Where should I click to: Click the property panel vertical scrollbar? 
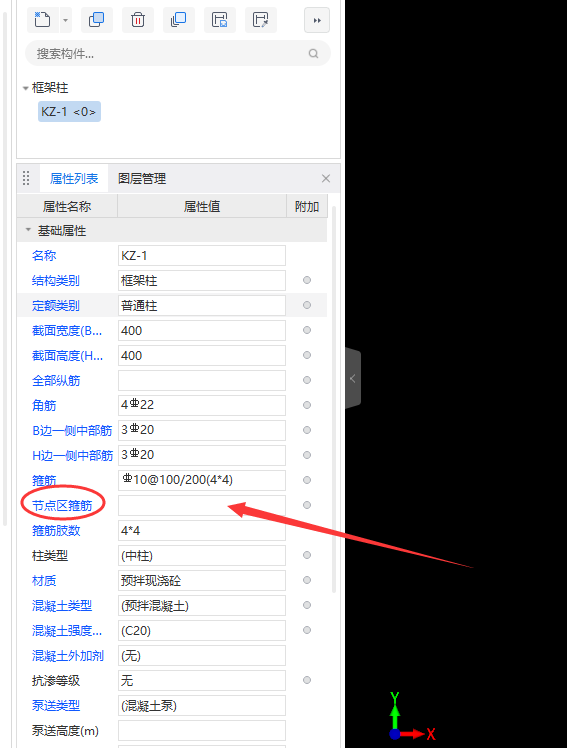[334, 399]
